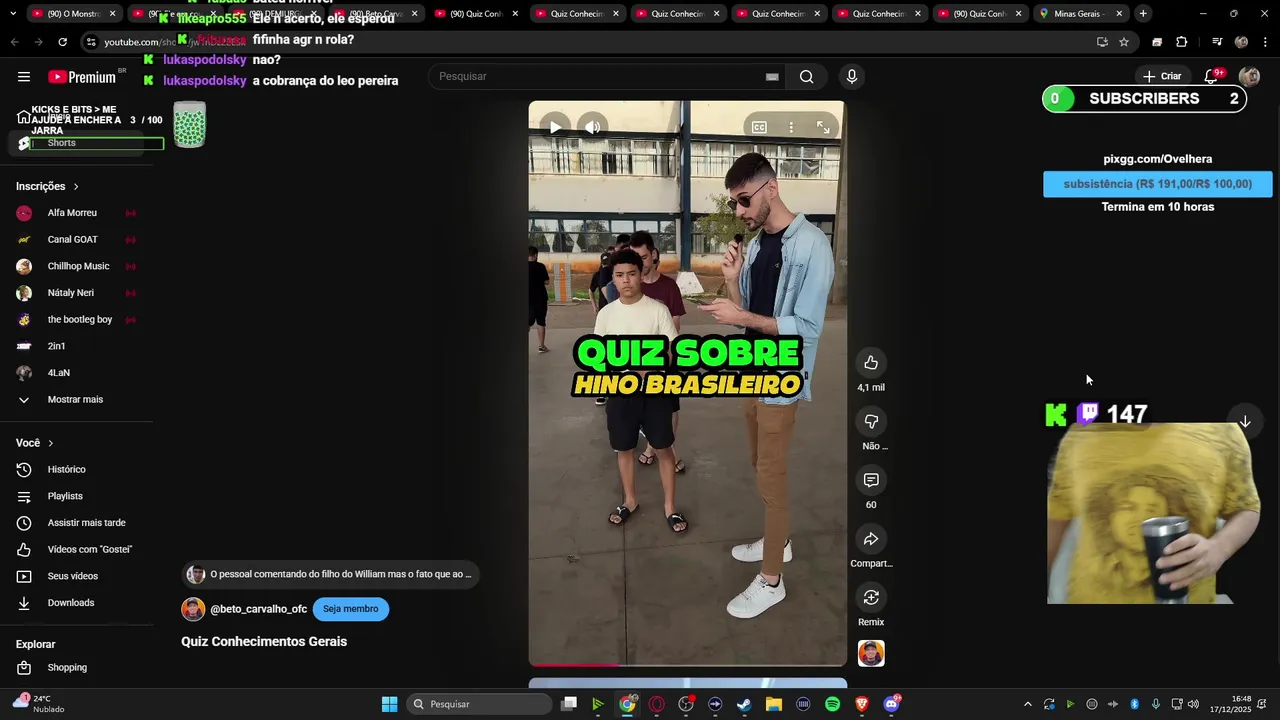This screenshot has height=720, width=1280.
Task: Mute the Short's volume
Action: pyautogui.click(x=593, y=127)
